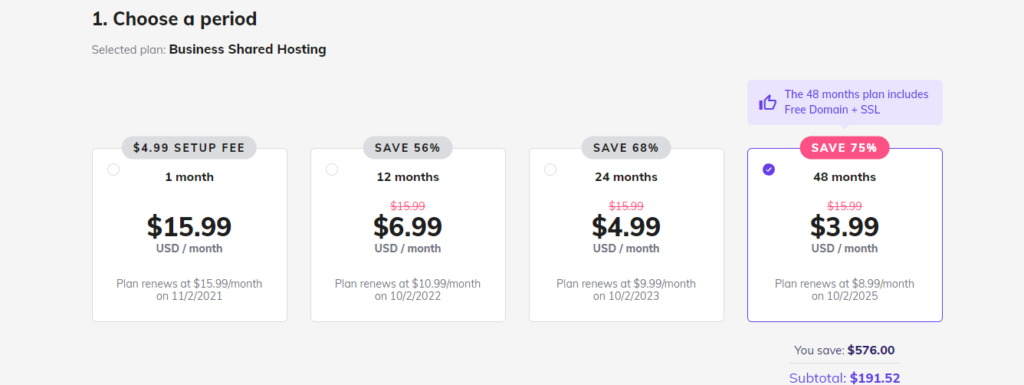Choose the $4.99 per month price
The image size is (1024, 385).
tap(626, 226)
